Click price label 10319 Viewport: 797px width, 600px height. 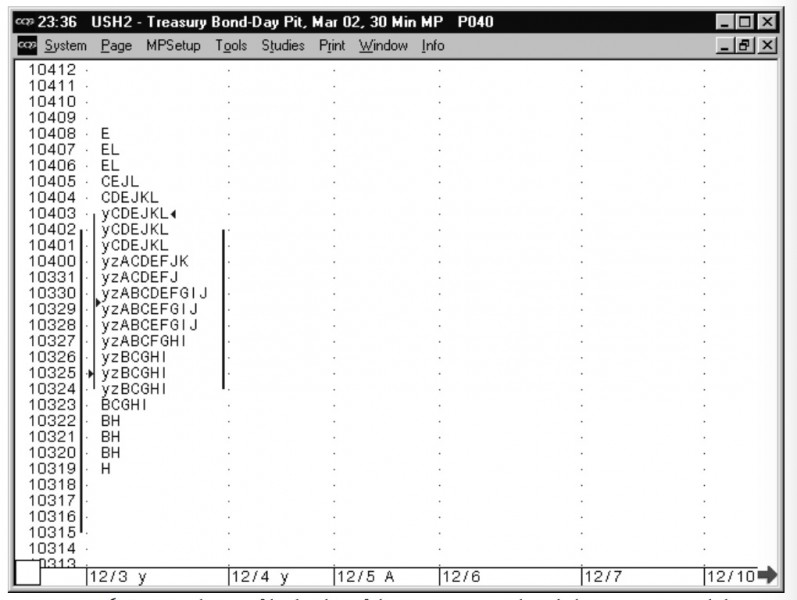click(x=52, y=469)
